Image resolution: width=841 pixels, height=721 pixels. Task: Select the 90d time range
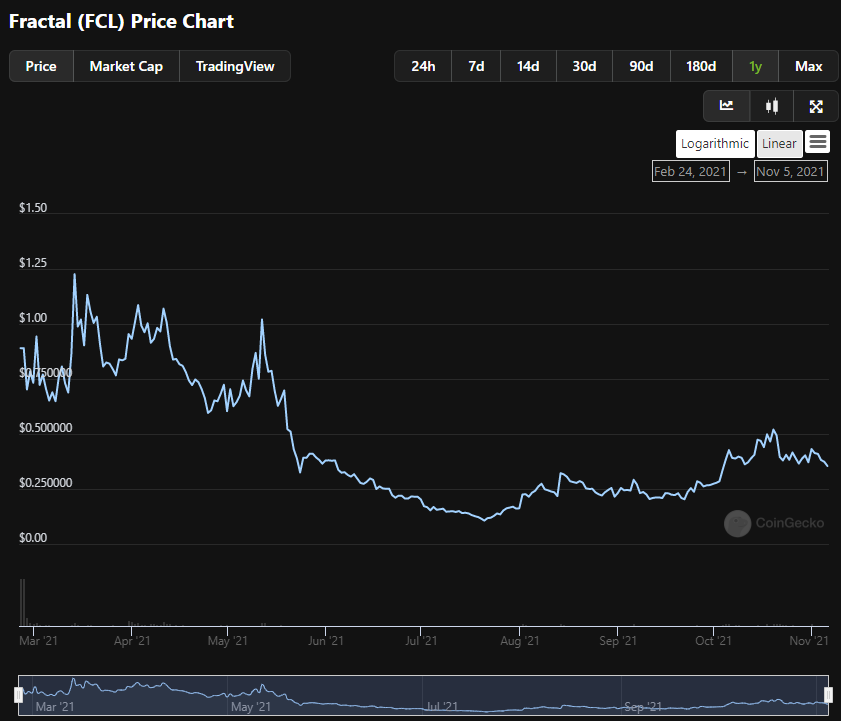pyautogui.click(x=641, y=66)
